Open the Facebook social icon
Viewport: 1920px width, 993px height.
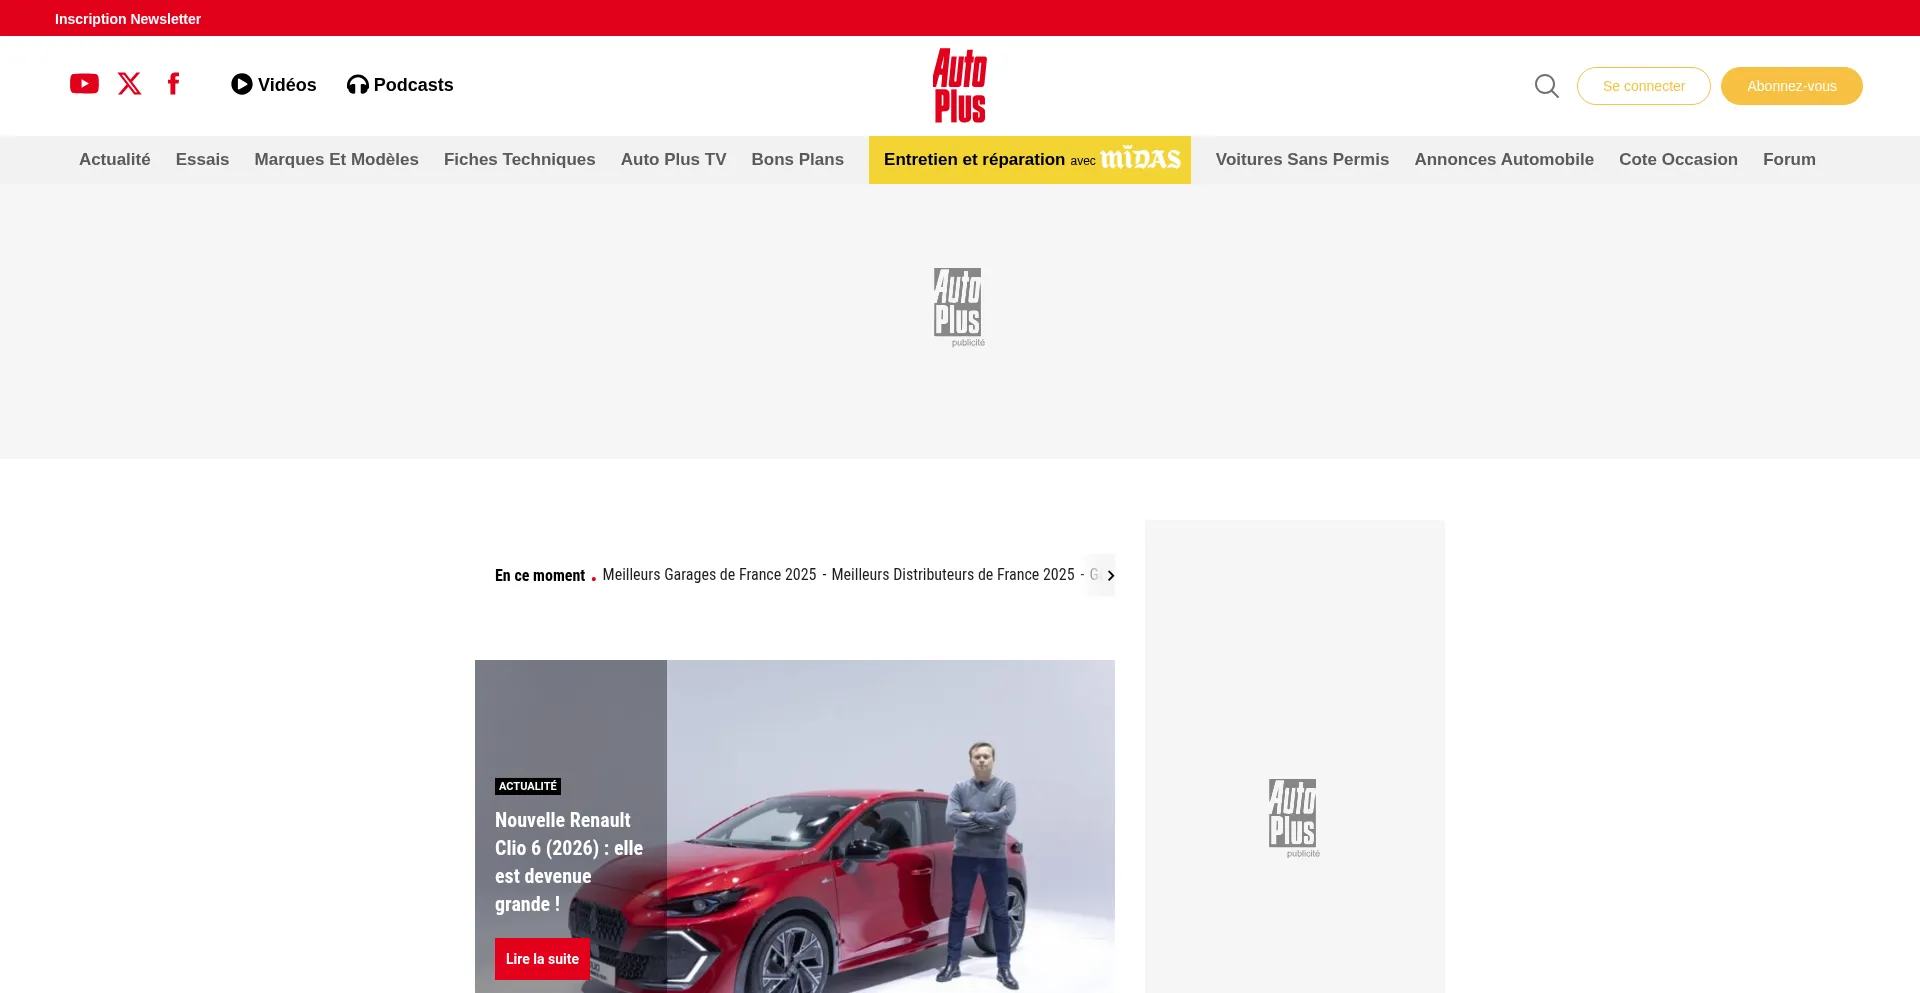(x=173, y=84)
